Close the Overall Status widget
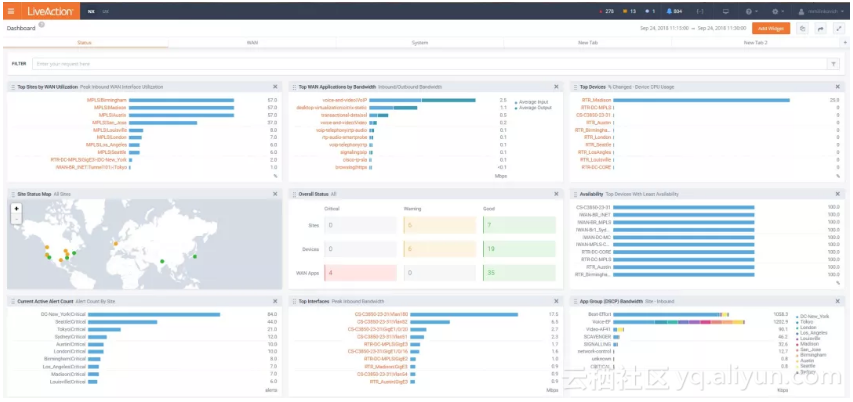This screenshot has width=853, height=402. (556, 194)
